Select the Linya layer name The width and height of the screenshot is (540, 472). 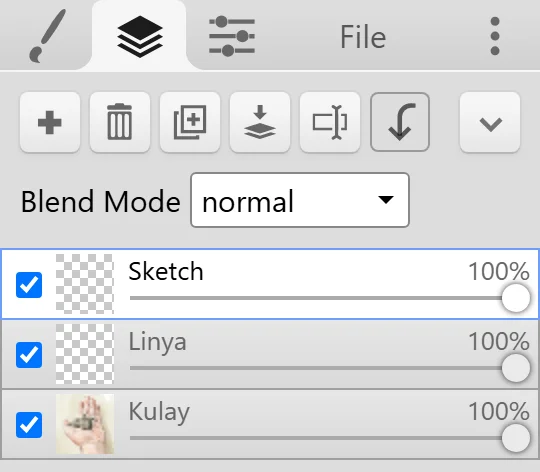click(x=157, y=342)
